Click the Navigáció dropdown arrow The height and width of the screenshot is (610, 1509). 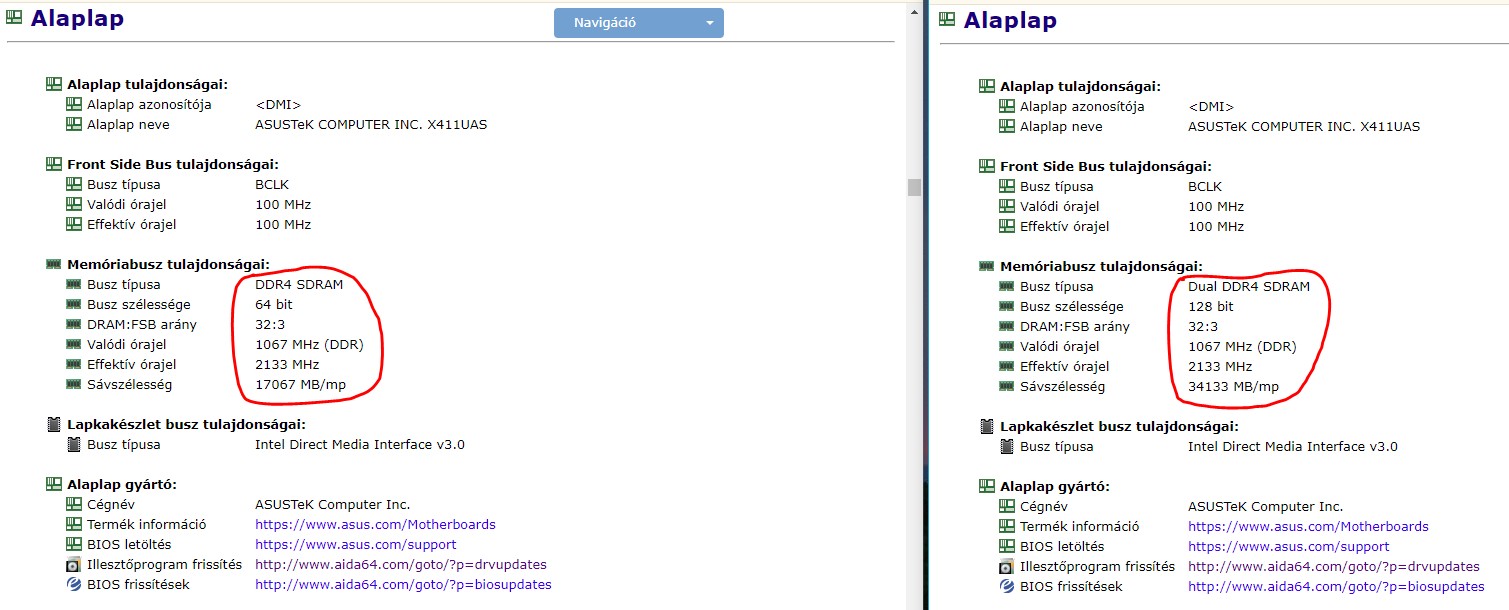tap(709, 23)
